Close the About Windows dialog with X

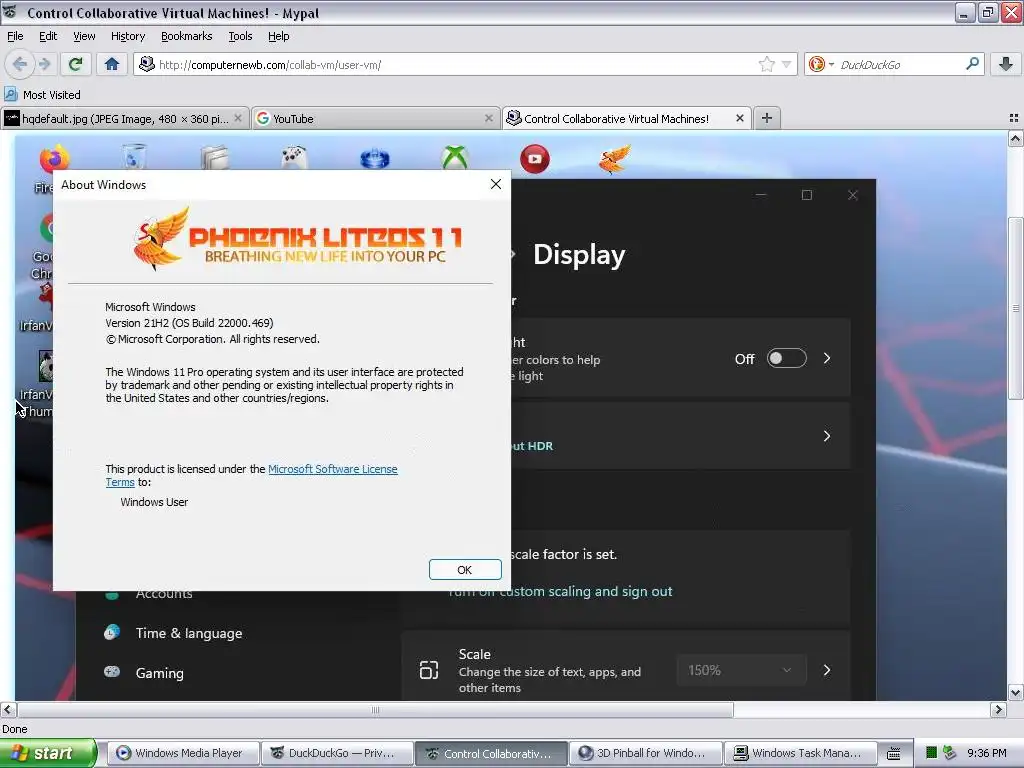496,184
